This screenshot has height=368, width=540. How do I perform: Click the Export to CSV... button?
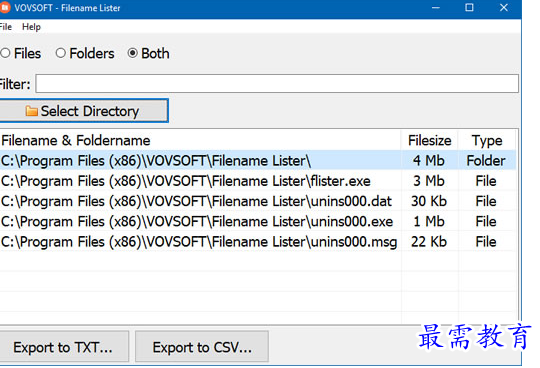coord(202,347)
